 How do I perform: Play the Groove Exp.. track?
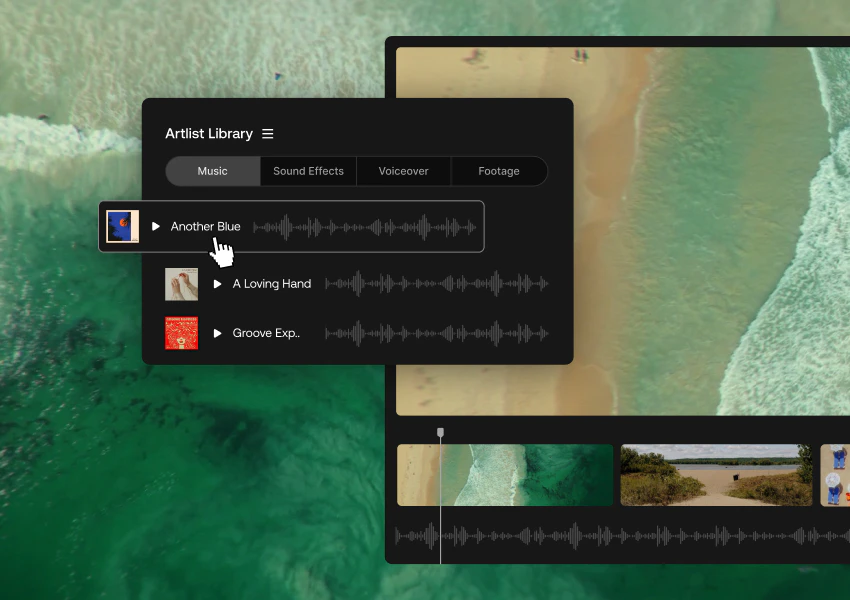point(217,333)
